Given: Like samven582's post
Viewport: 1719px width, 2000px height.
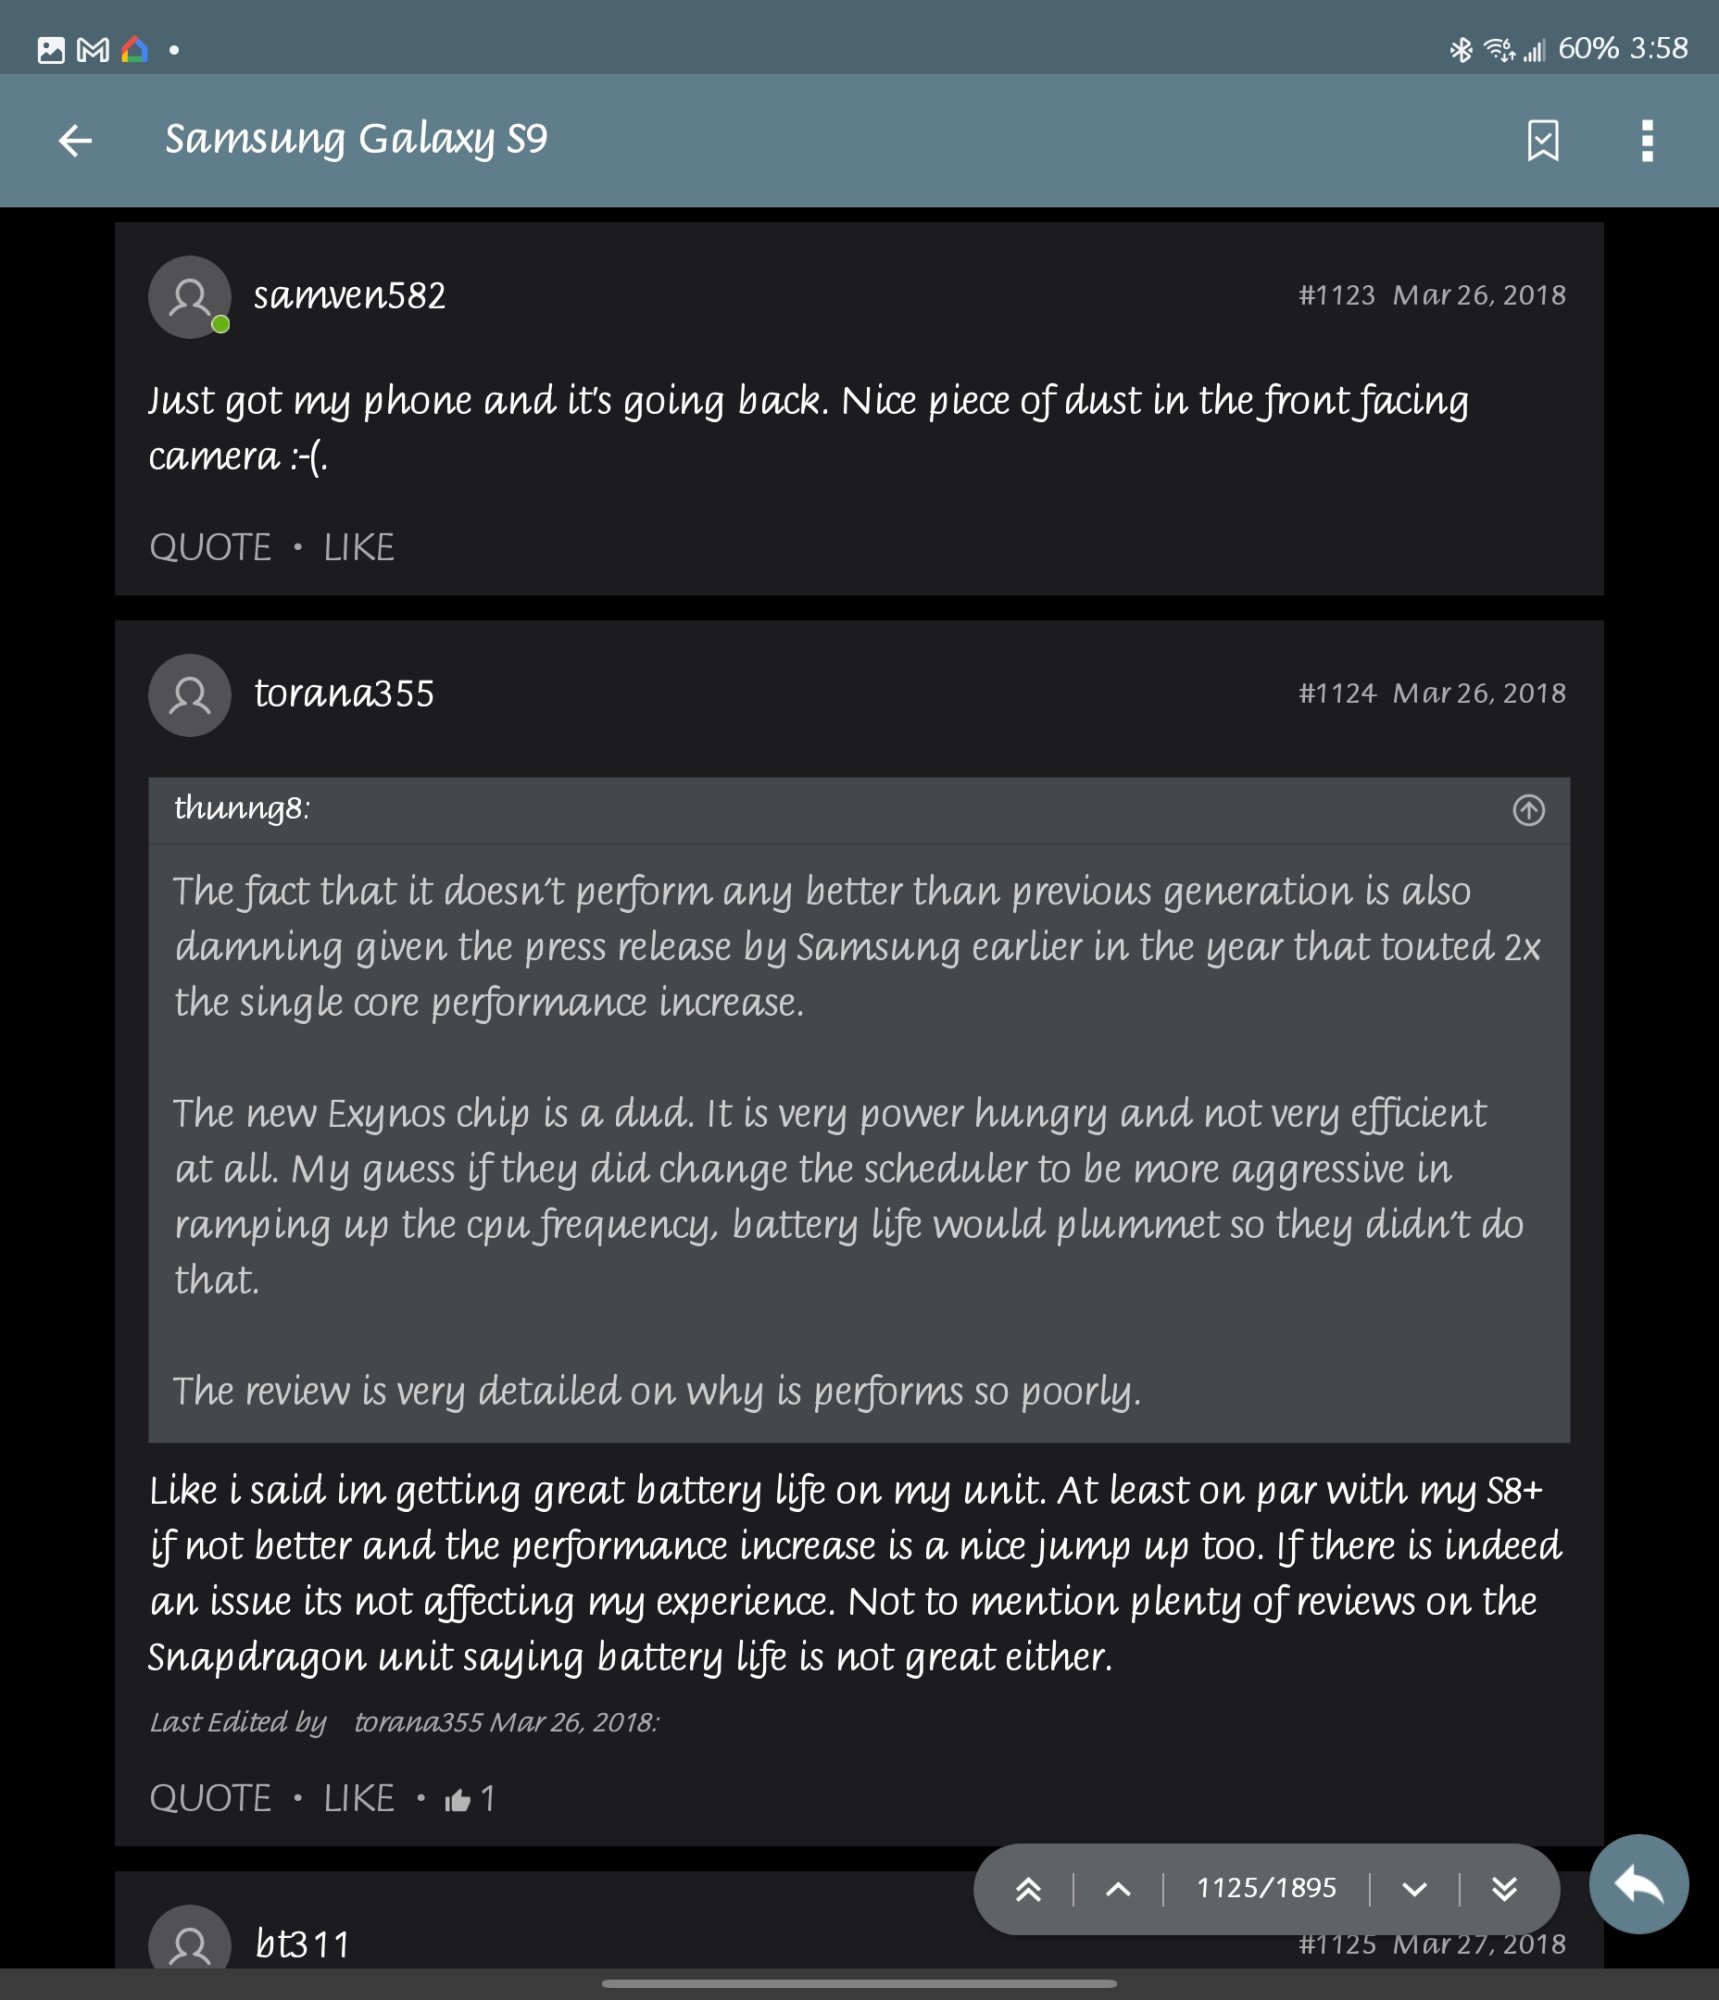Looking at the screenshot, I should (x=358, y=548).
